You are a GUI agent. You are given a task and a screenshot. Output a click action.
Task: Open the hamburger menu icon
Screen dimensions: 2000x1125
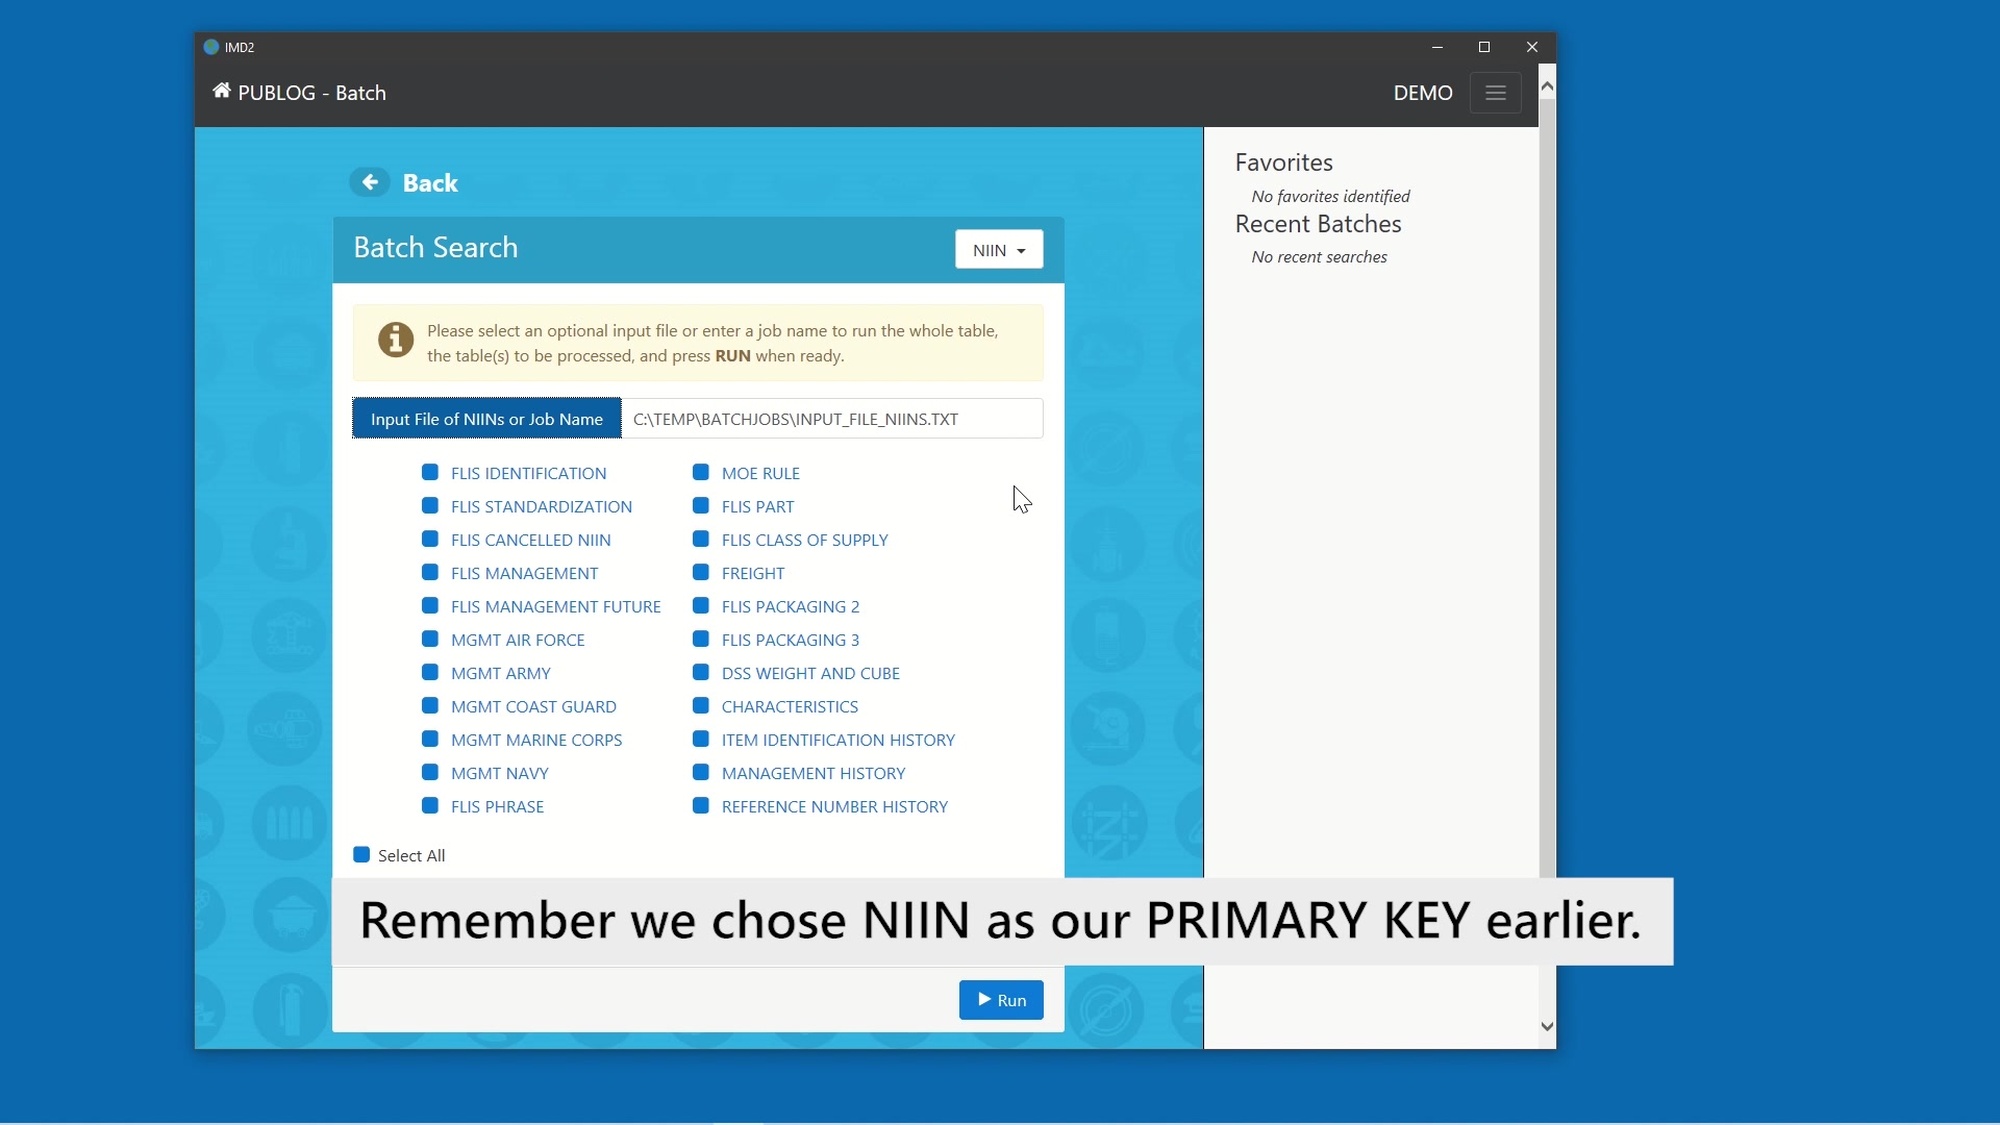click(1495, 93)
